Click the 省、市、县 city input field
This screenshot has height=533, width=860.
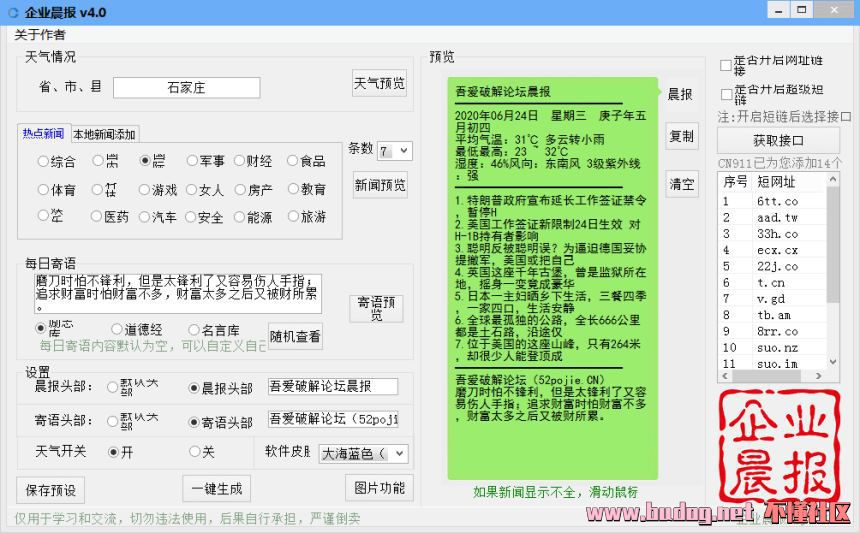click(x=186, y=88)
